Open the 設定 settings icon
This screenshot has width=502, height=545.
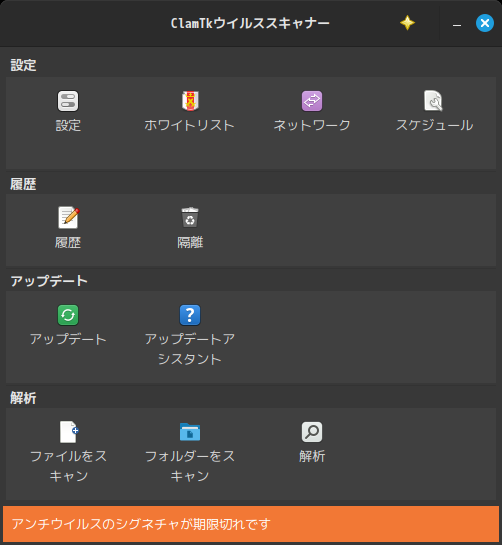coord(68,101)
